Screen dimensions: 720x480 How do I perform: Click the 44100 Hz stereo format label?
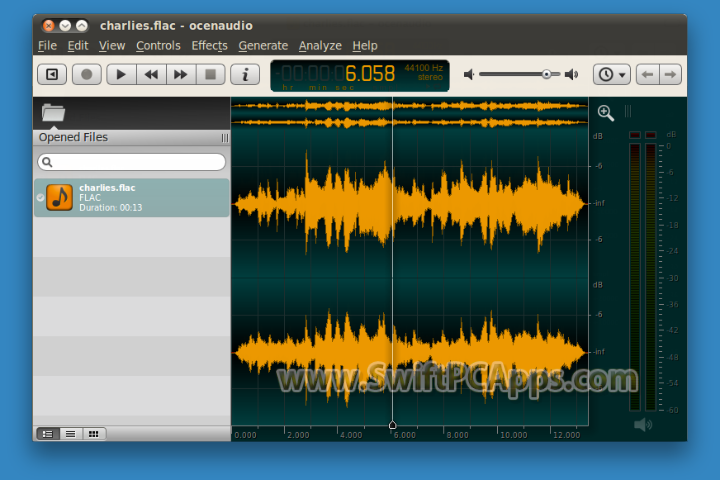[x=423, y=73]
